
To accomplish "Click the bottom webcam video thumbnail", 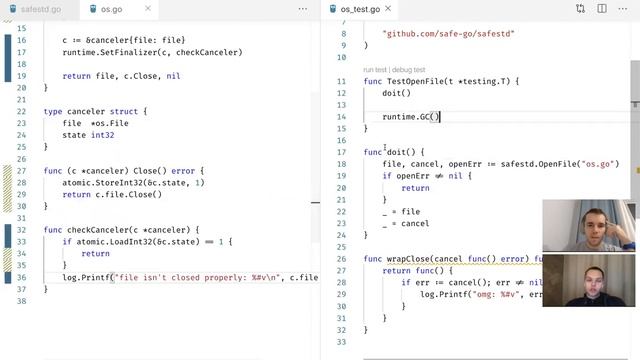I will point(589,280).
